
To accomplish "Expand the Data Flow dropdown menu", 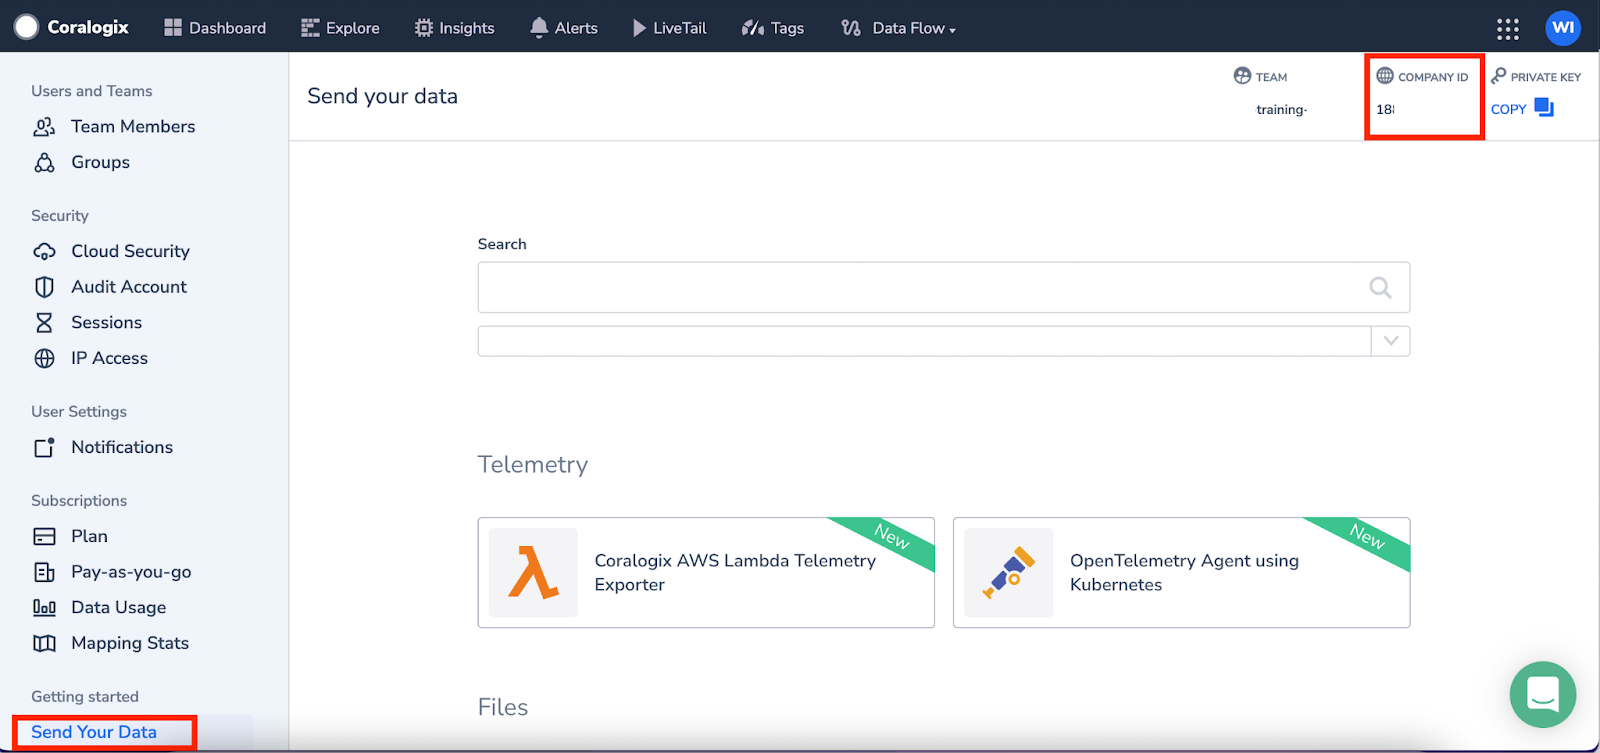I will click(x=898, y=28).
